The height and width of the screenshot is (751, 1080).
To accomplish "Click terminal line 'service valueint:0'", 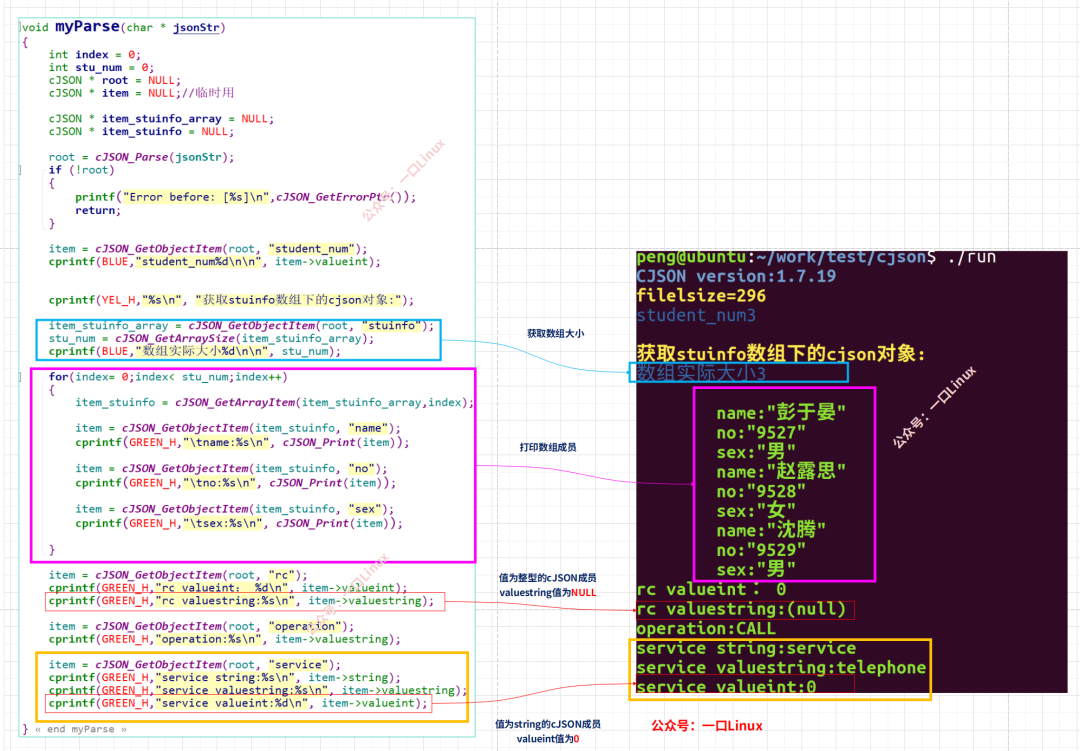I will (x=726, y=687).
